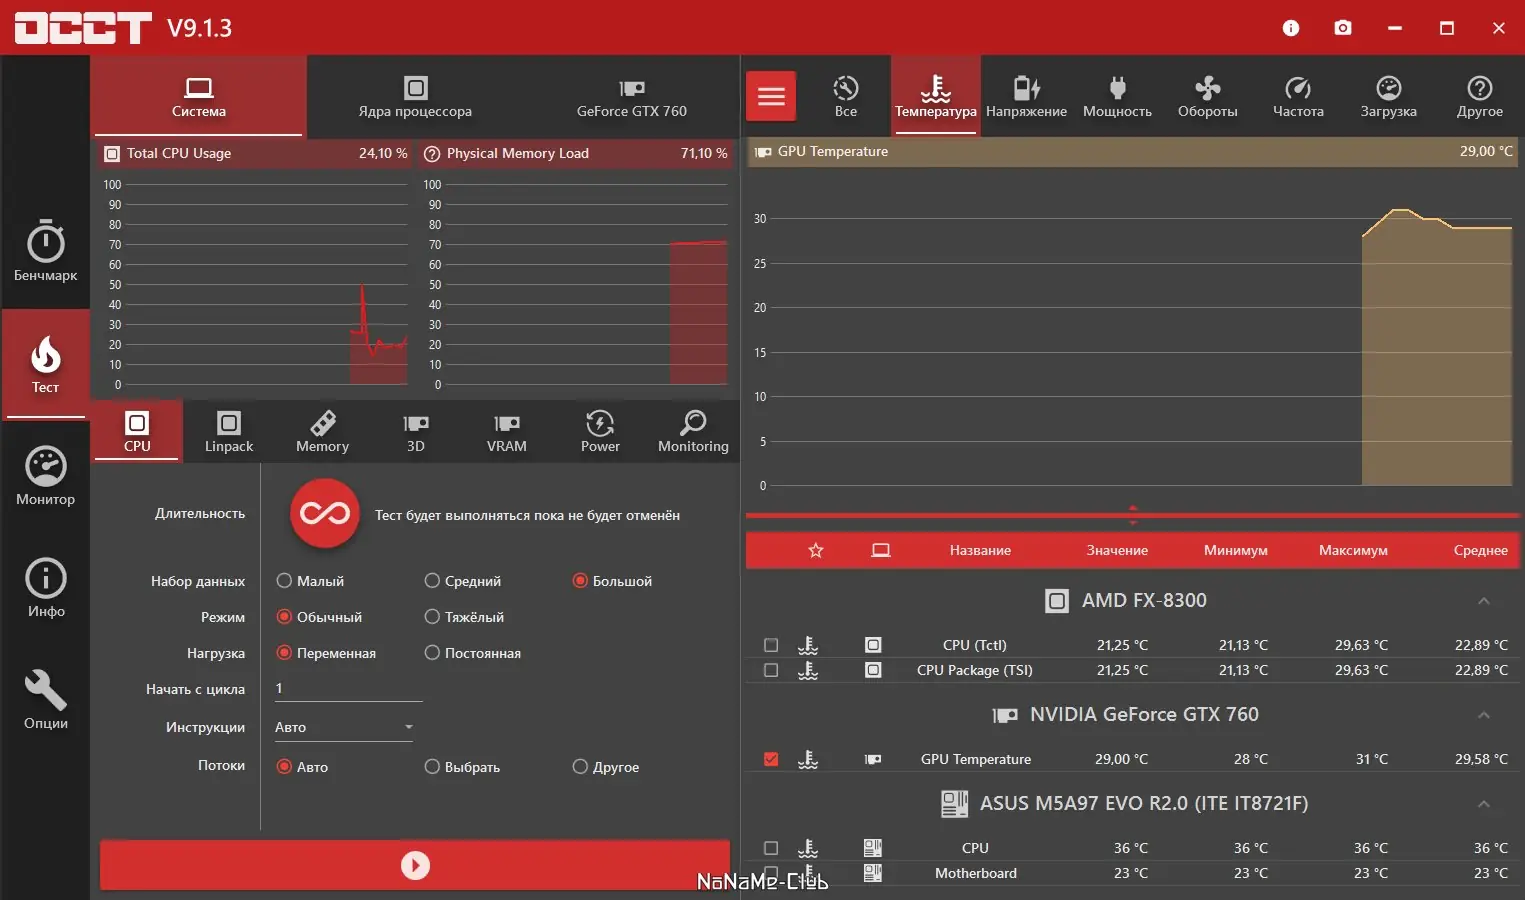Open the Инструкции dropdown set to Авто
Image resolution: width=1525 pixels, height=900 pixels.
[344, 727]
